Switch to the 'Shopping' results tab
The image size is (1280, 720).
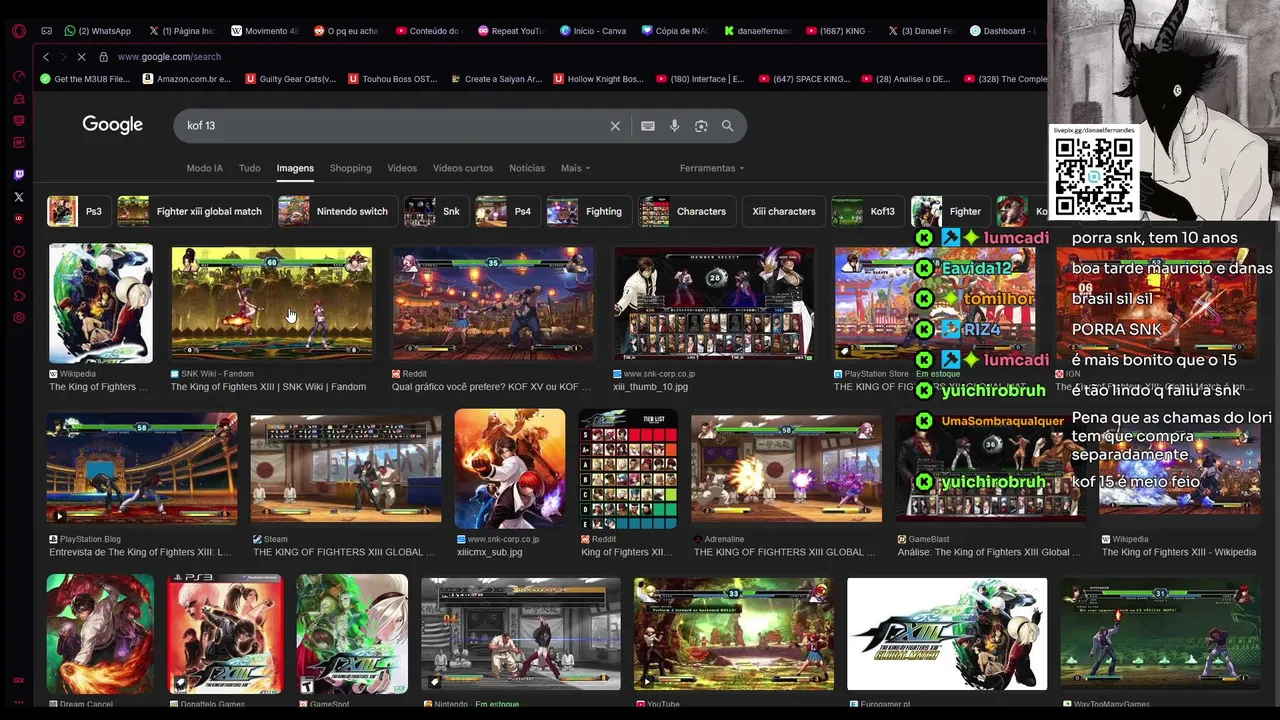(x=350, y=168)
